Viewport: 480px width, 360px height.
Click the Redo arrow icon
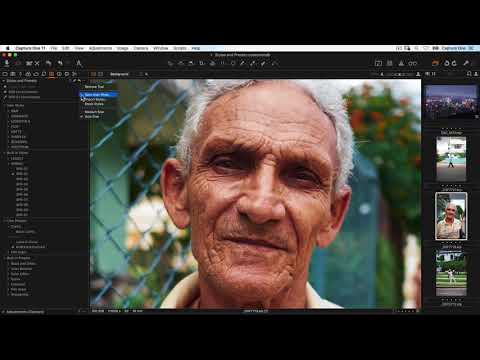pos(60,63)
